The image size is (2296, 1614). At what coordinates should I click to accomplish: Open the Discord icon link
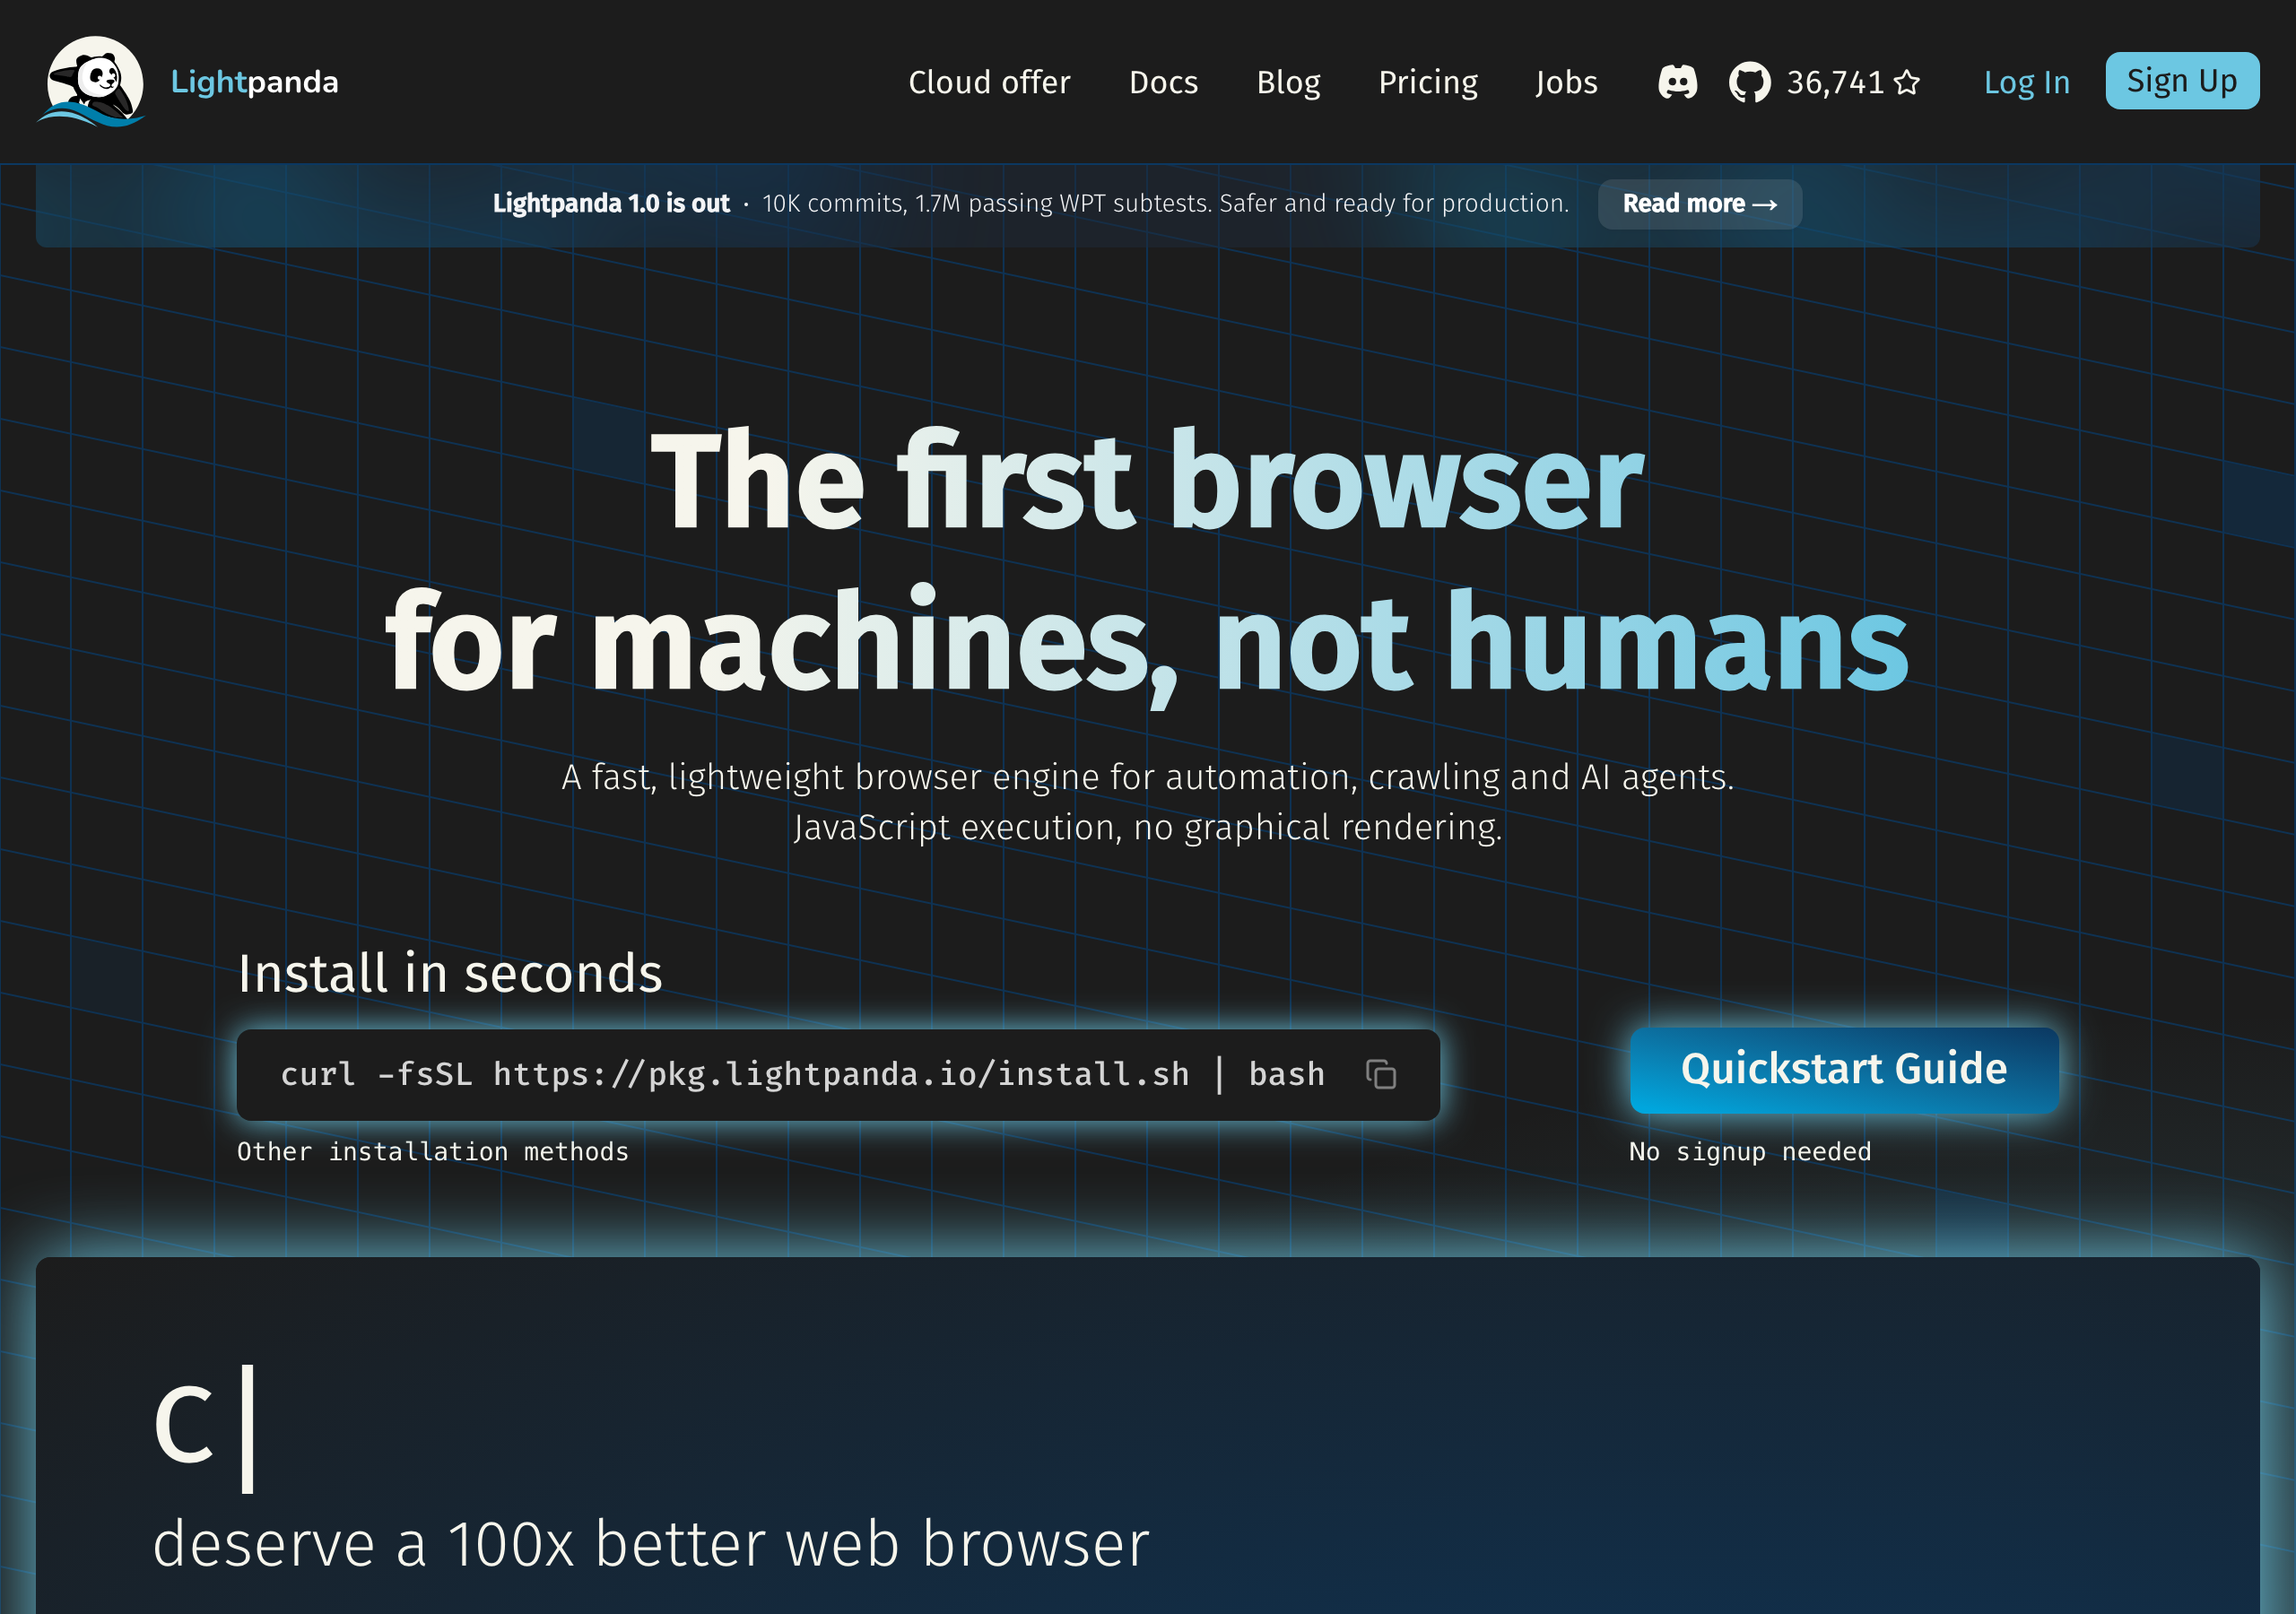click(x=1677, y=82)
